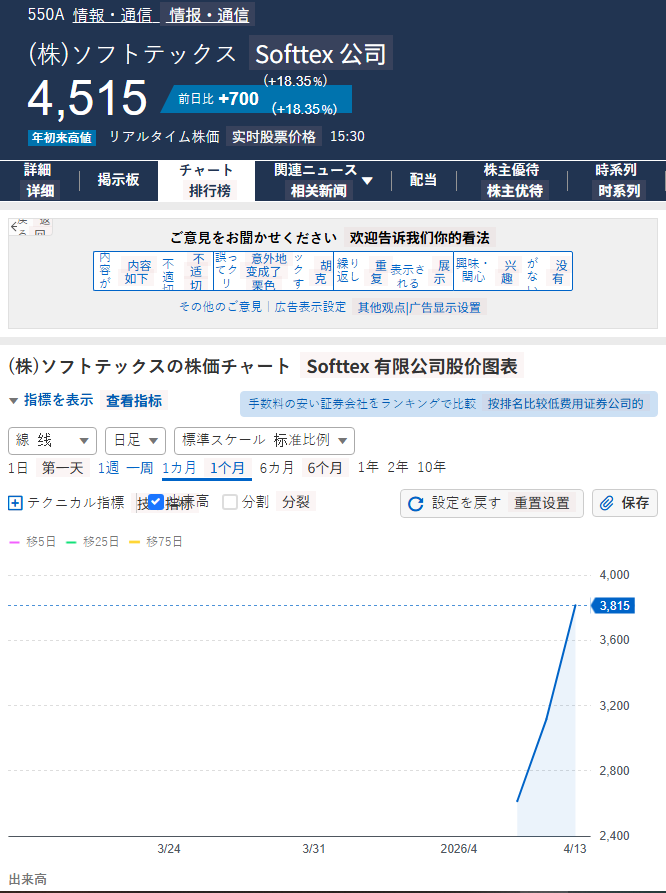Click the 保存 button
The height and width of the screenshot is (893, 666).
click(625, 503)
